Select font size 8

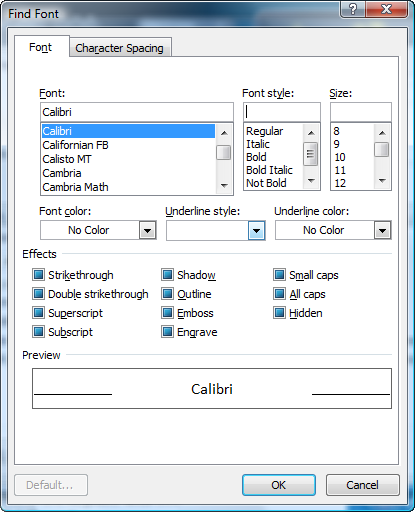(x=353, y=131)
